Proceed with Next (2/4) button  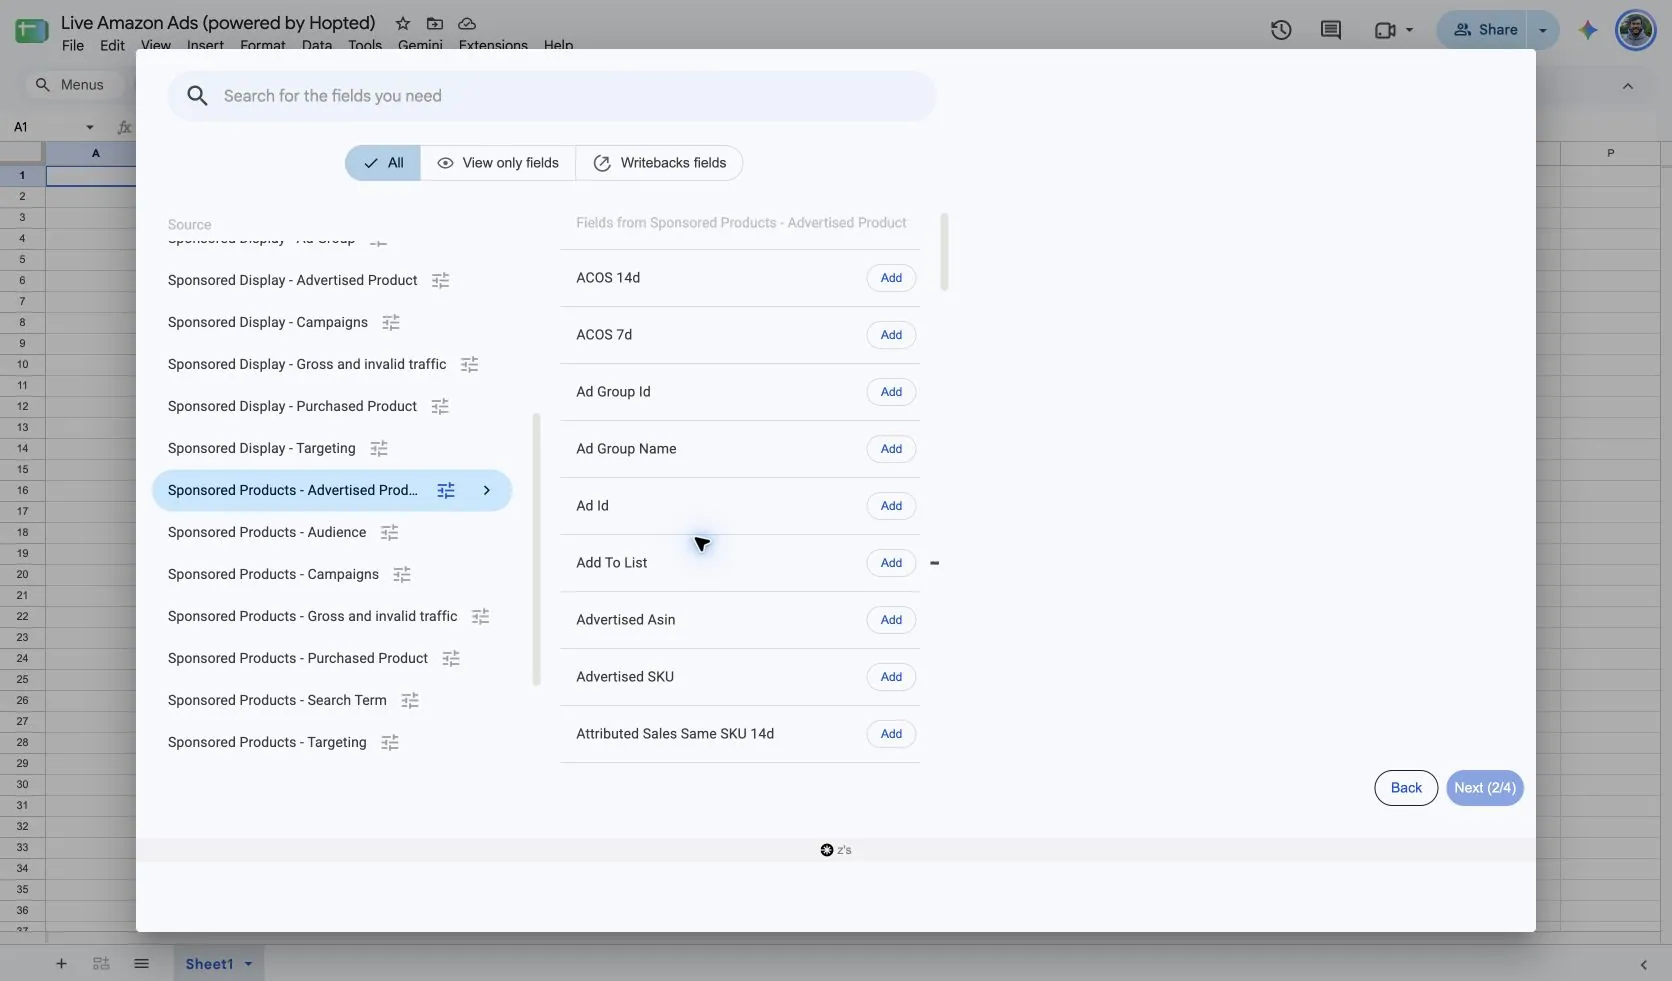tap(1485, 788)
